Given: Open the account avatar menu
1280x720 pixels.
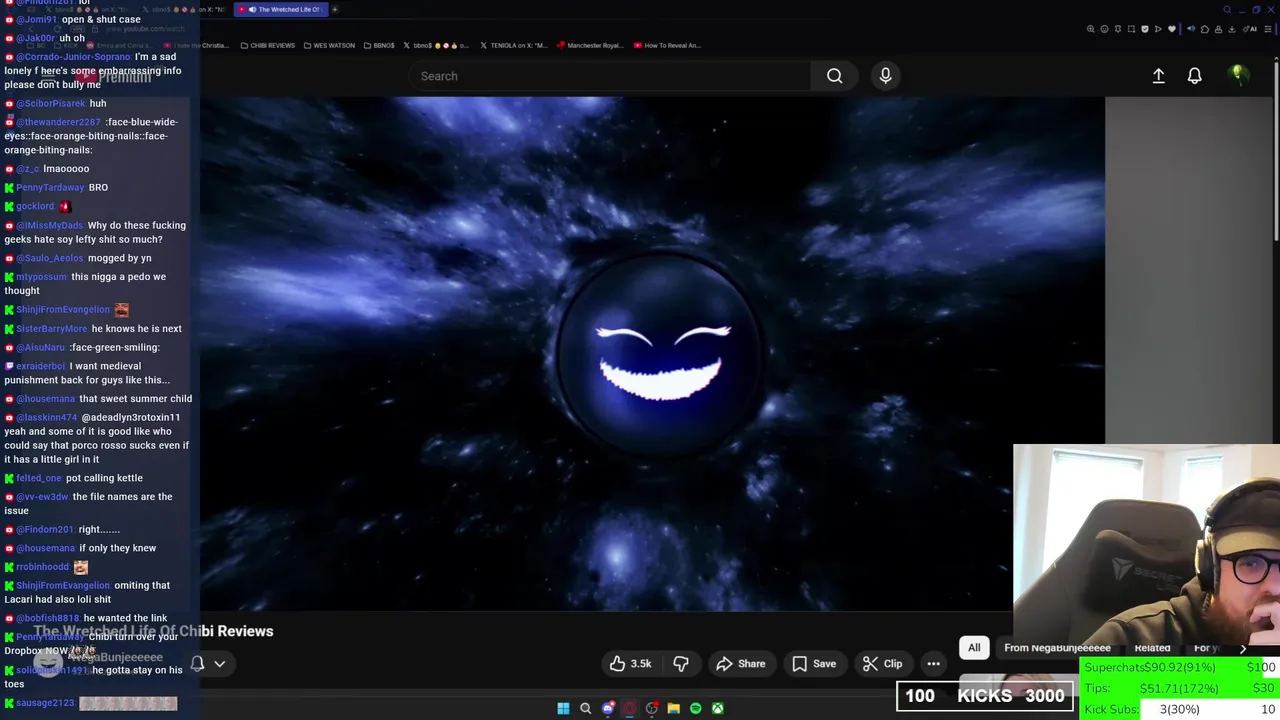Looking at the screenshot, I should point(1238,75).
